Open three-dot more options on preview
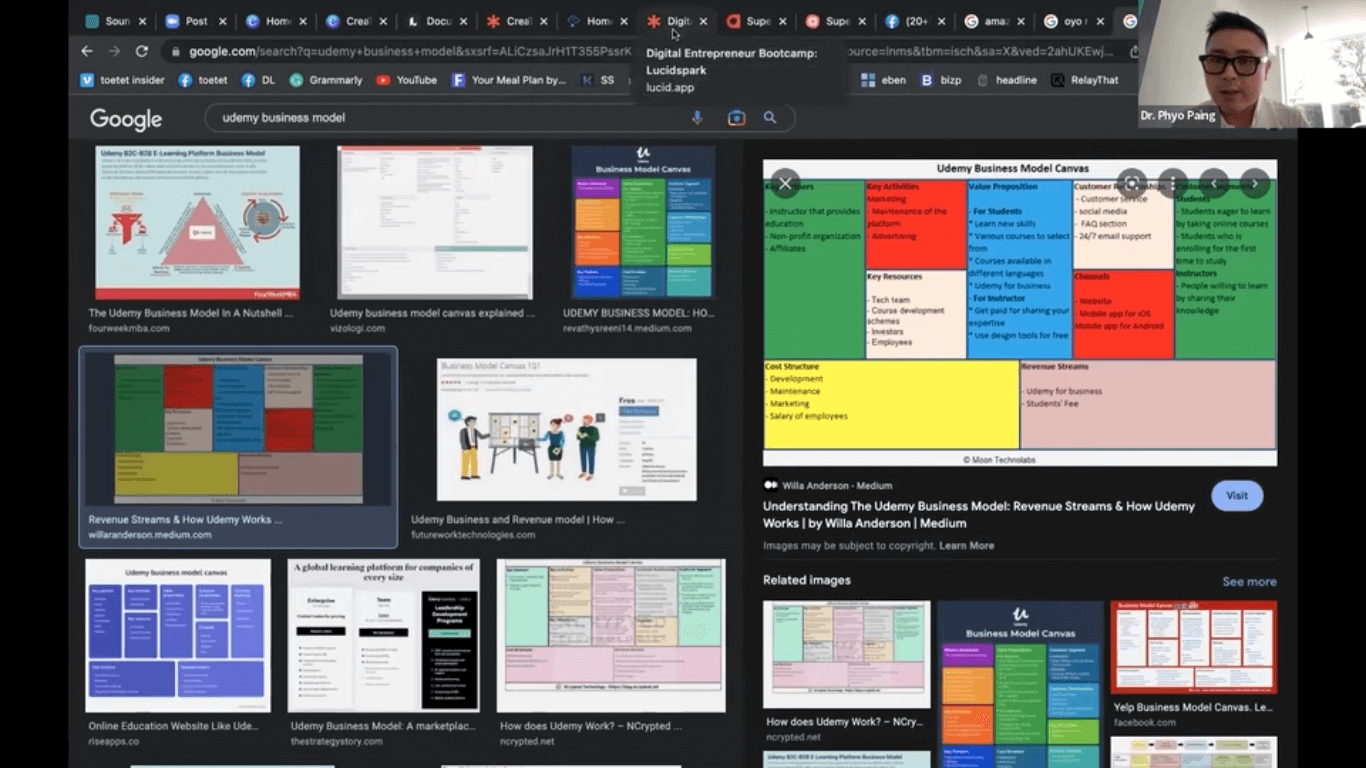Screen dimensions: 1366x768 (x=1173, y=183)
